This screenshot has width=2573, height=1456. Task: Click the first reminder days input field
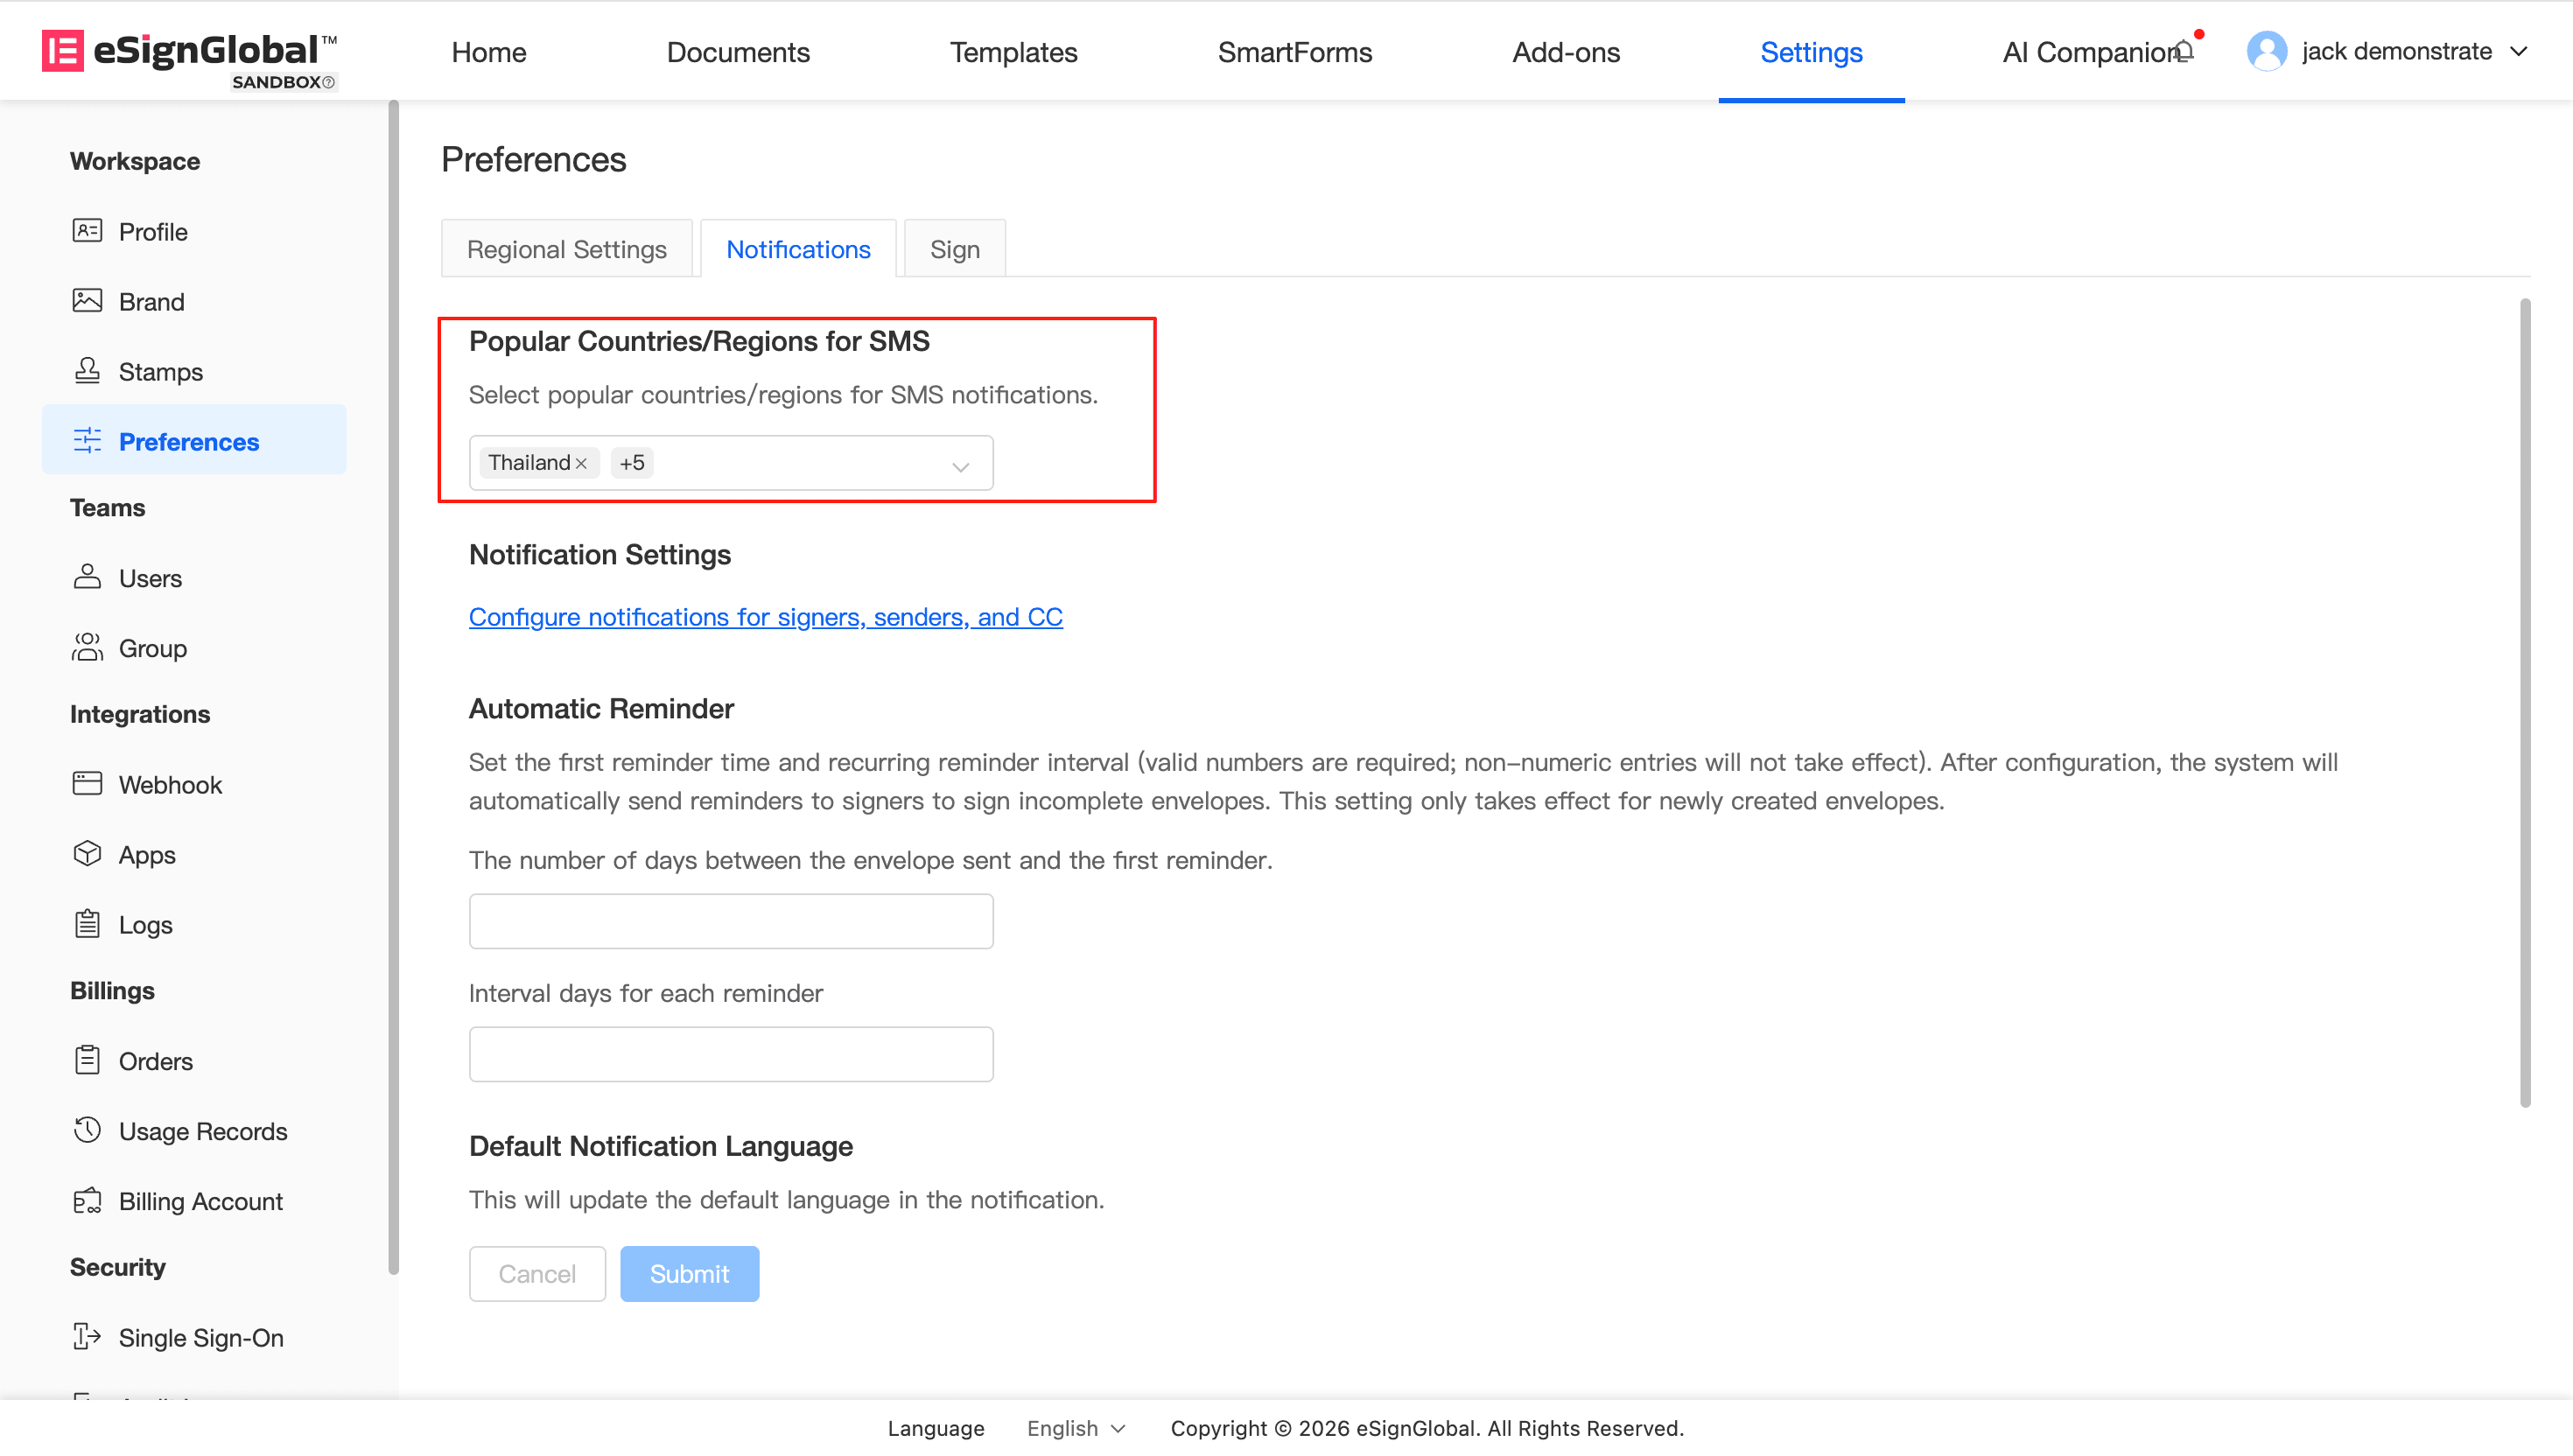pyautogui.click(x=731, y=921)
